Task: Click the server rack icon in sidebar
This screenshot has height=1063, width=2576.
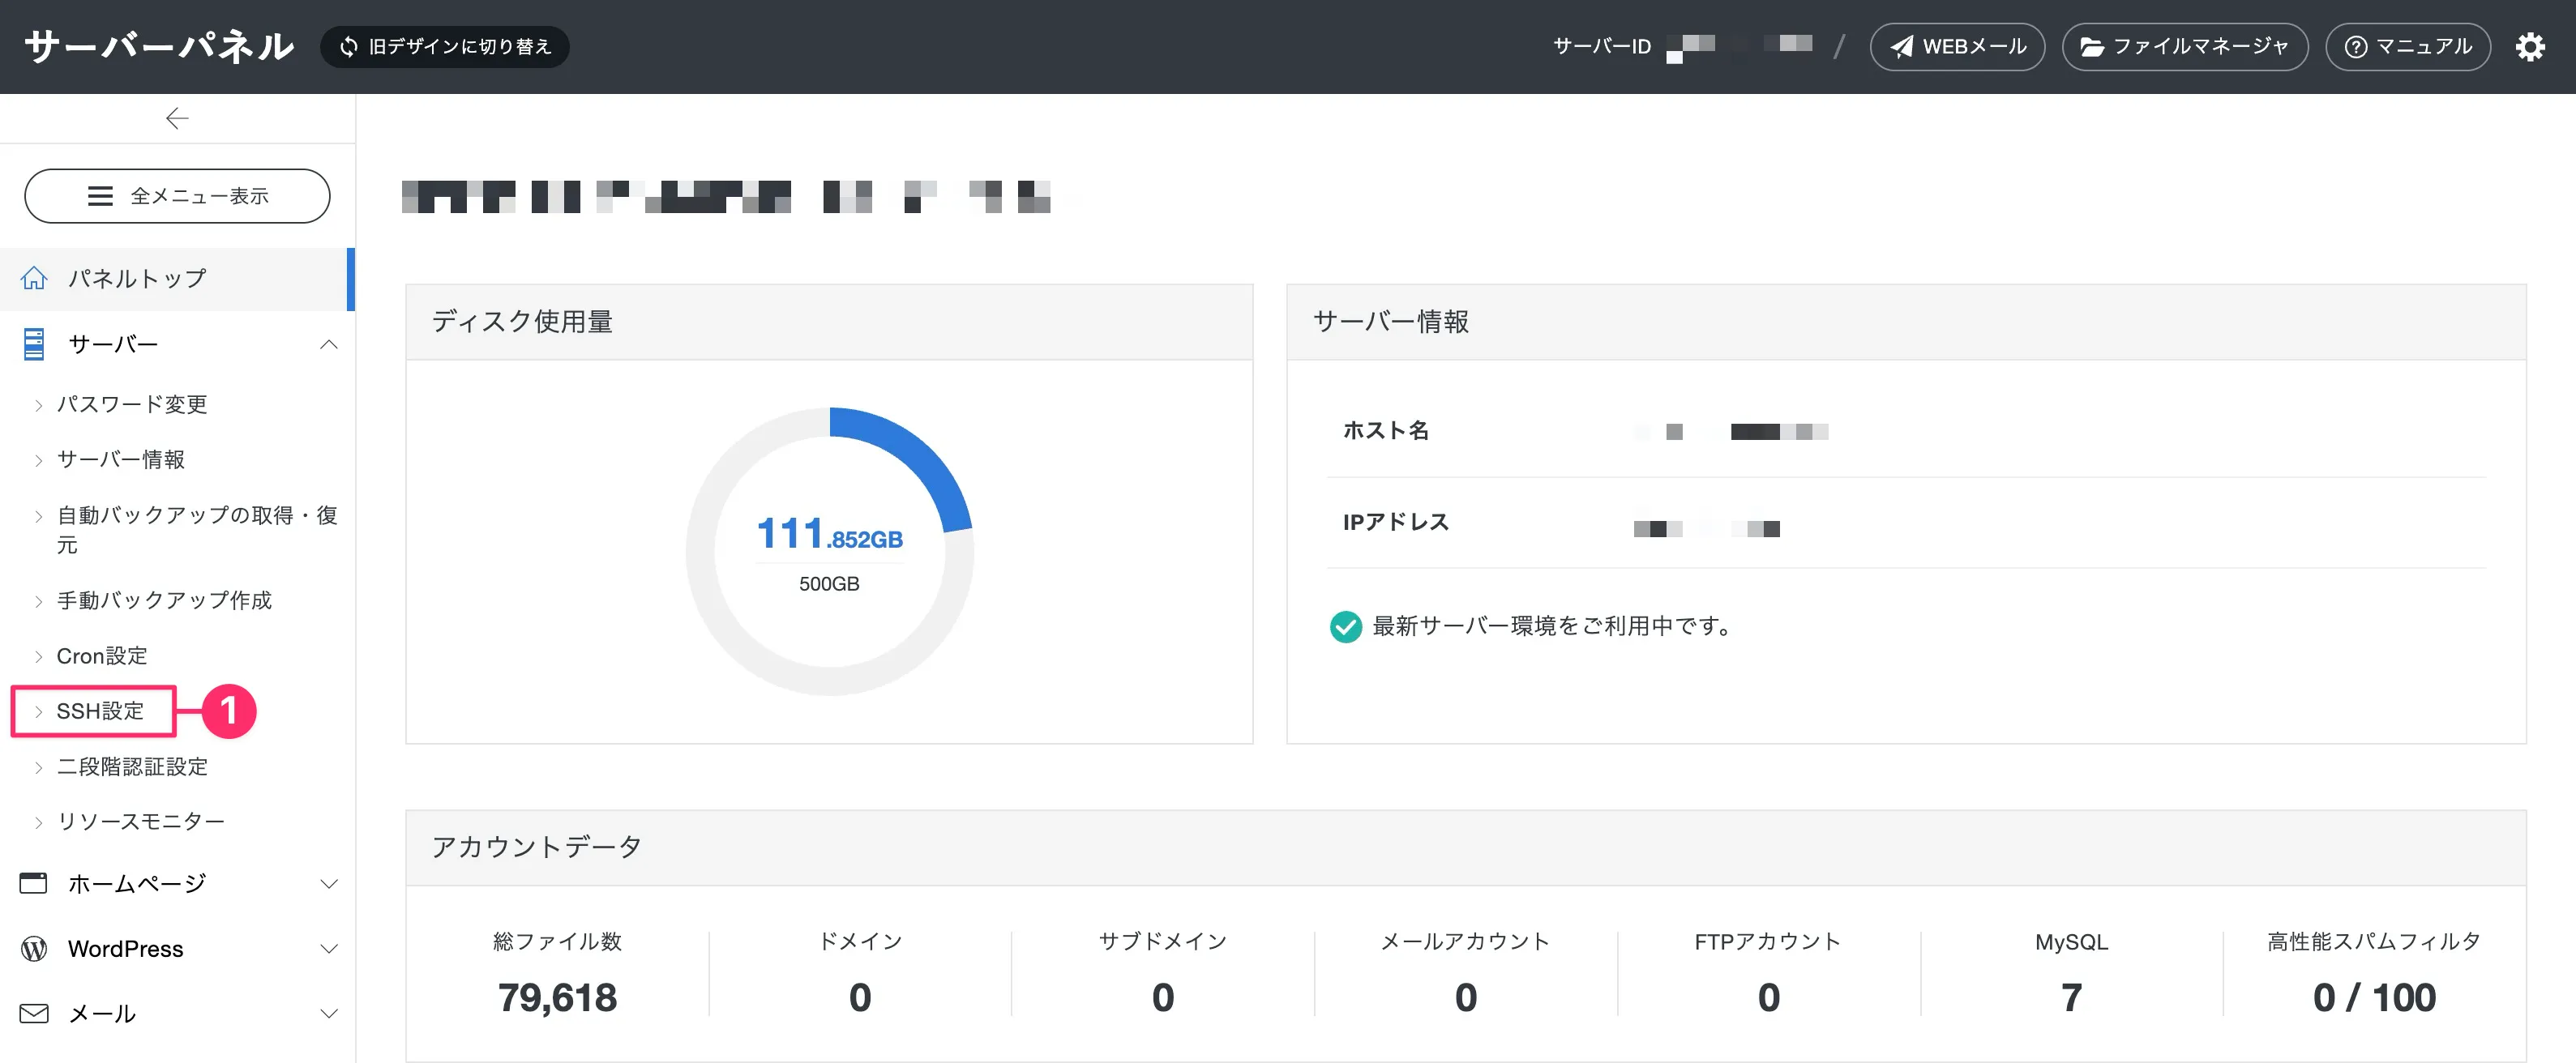Action: [x=34, y=344]
